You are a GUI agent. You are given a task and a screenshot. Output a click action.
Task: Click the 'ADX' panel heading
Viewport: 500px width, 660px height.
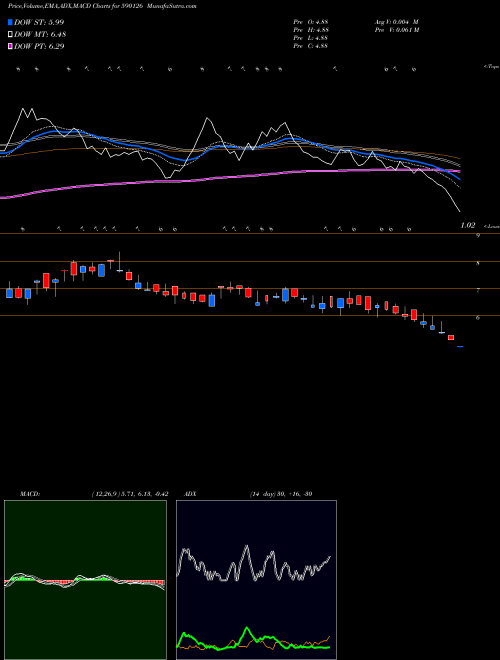click(x=191, y=494)
